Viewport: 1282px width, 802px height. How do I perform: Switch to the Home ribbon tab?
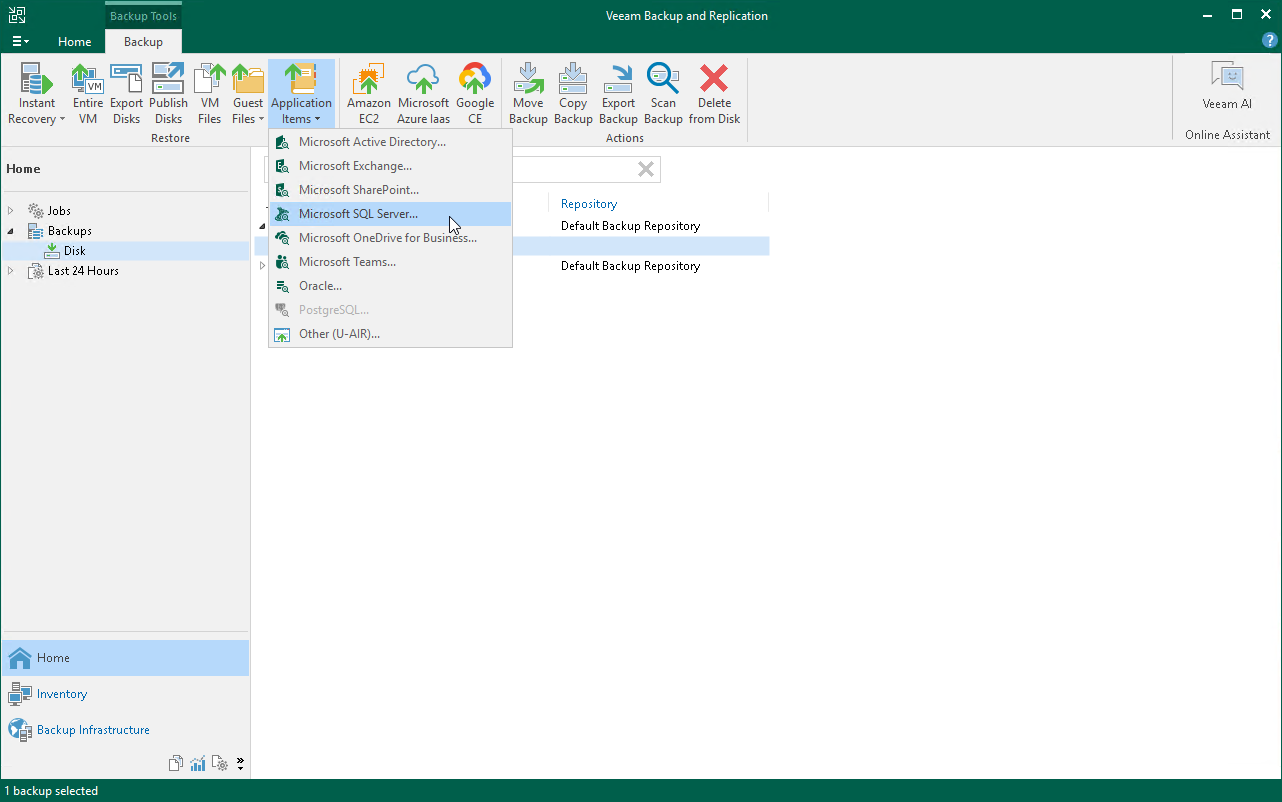coord(75,42)
